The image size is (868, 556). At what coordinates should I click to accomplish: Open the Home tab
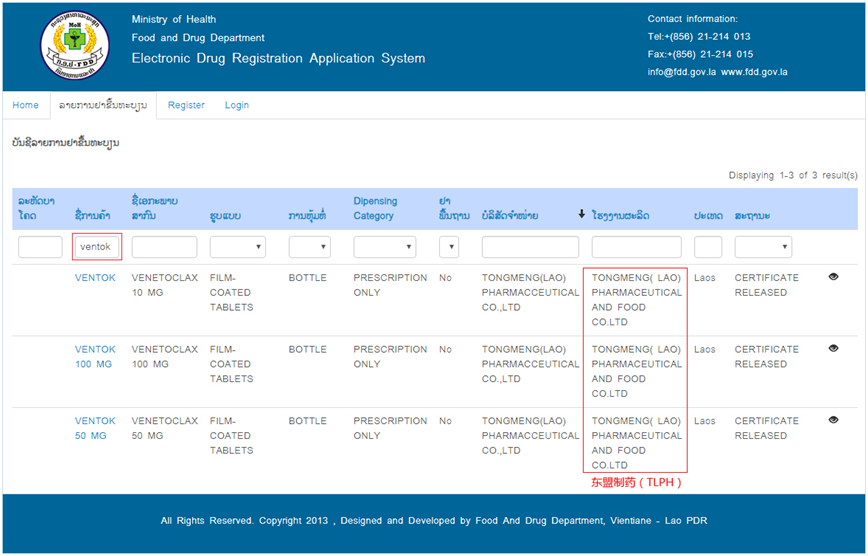[25, 105]
